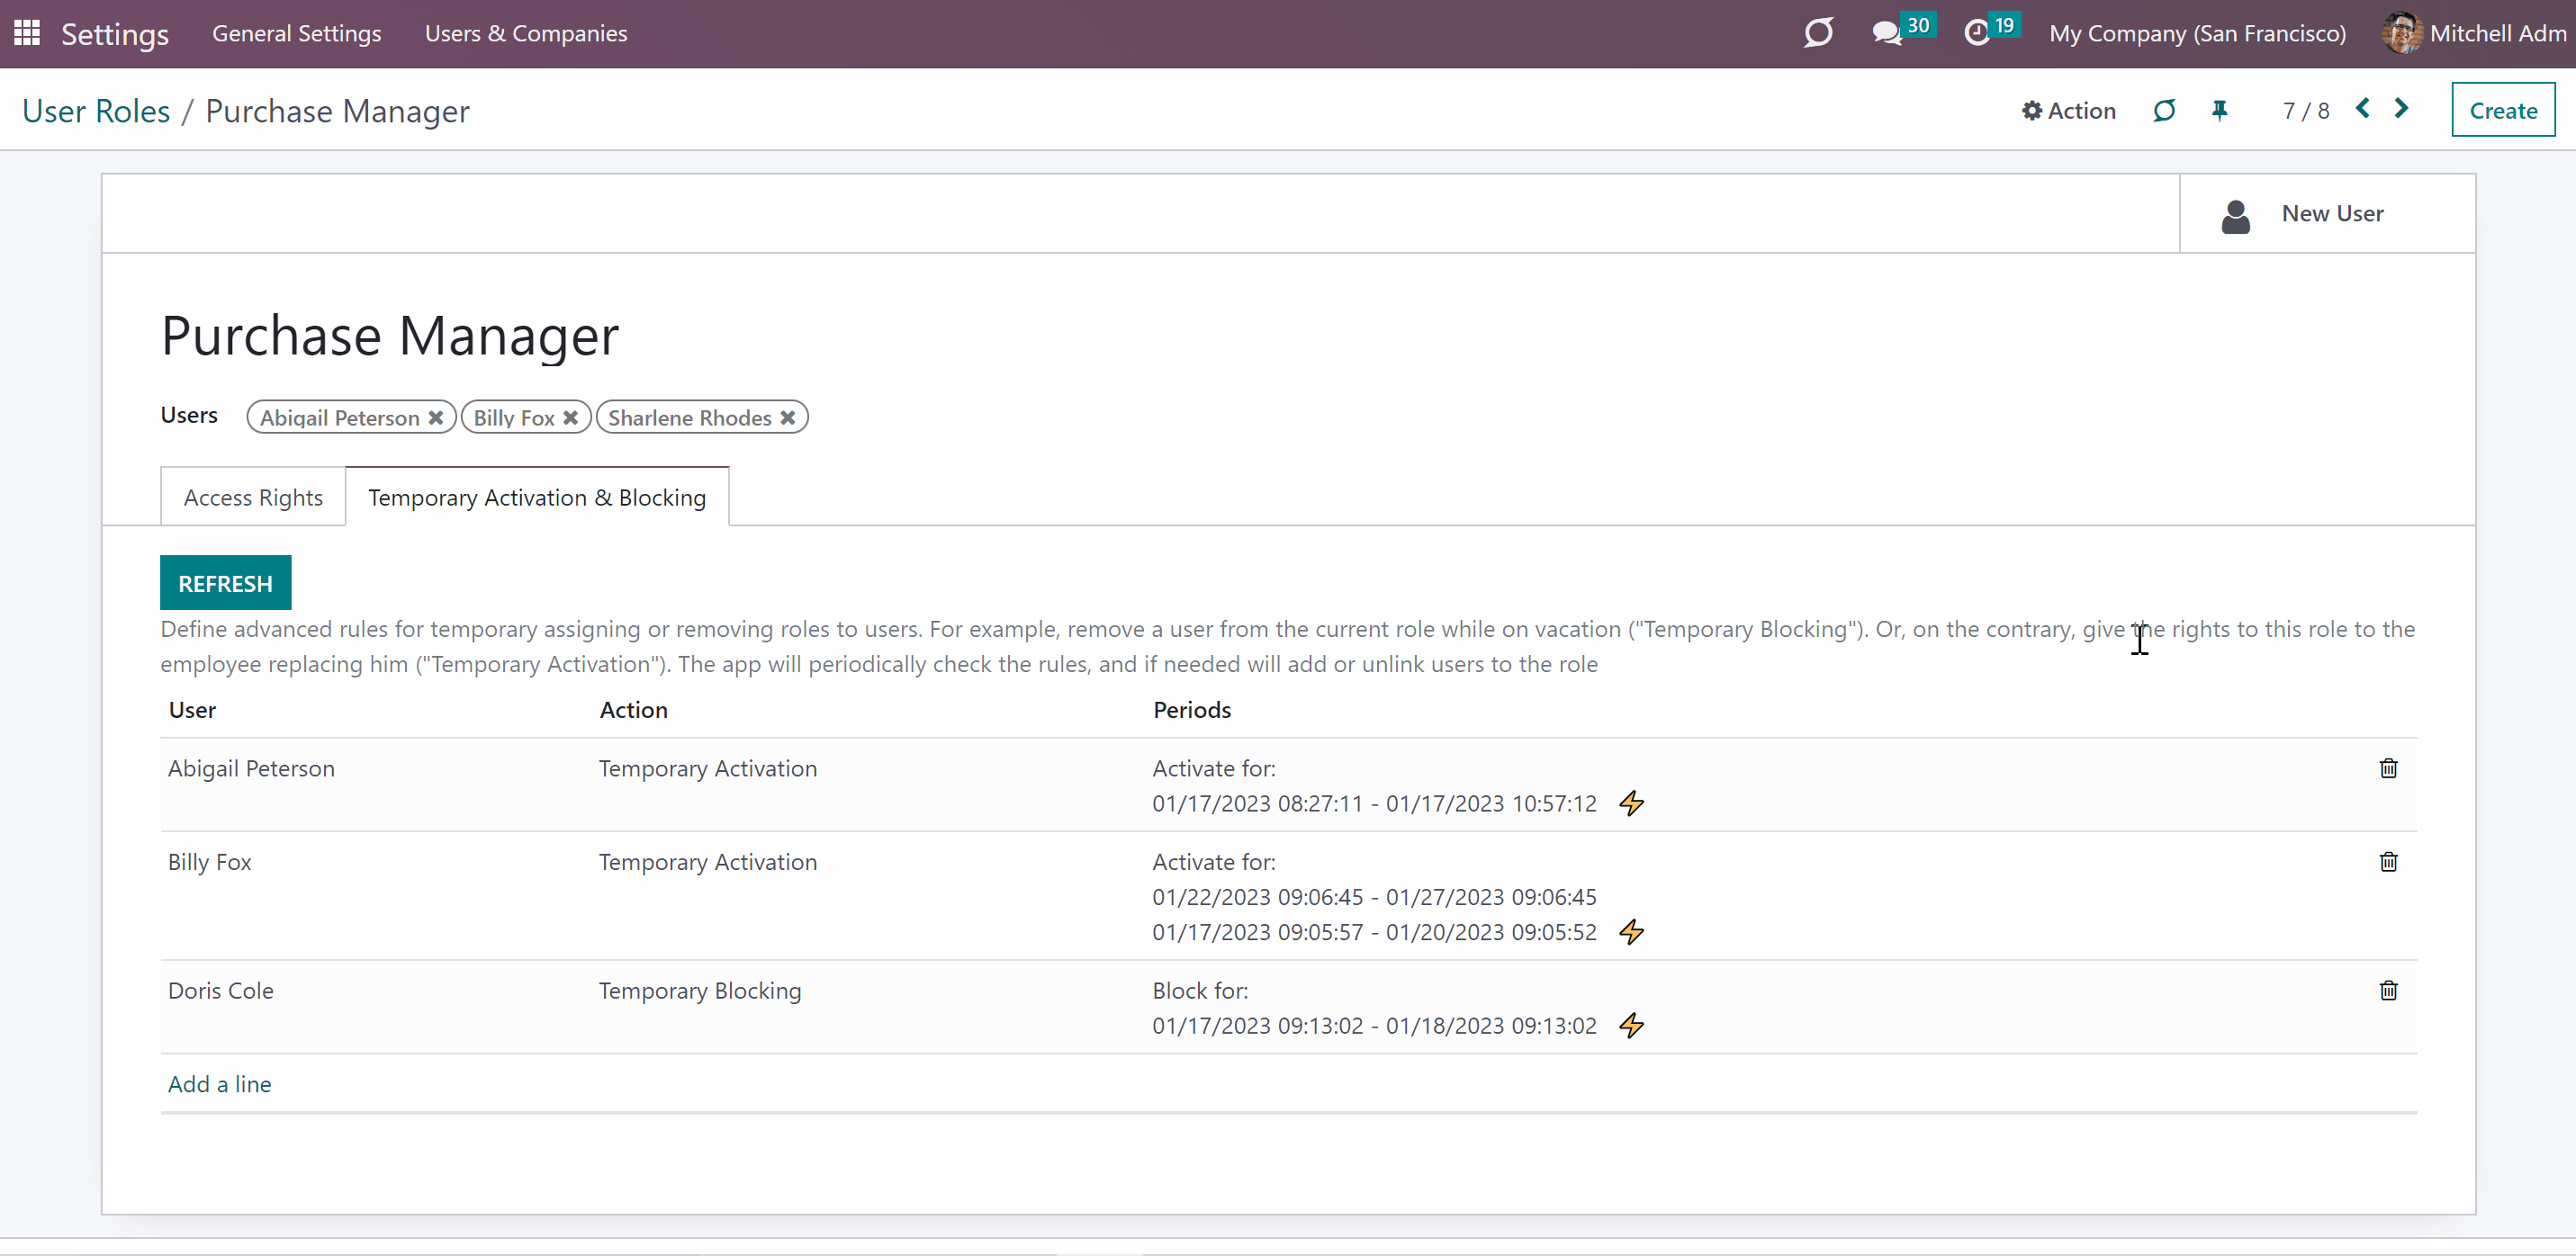
Task: Click Add a line link
Action: point(220,1085)
